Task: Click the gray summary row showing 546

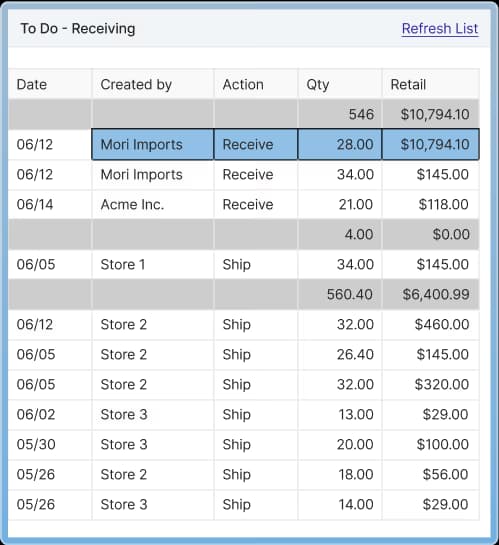Action: point(244,114)
